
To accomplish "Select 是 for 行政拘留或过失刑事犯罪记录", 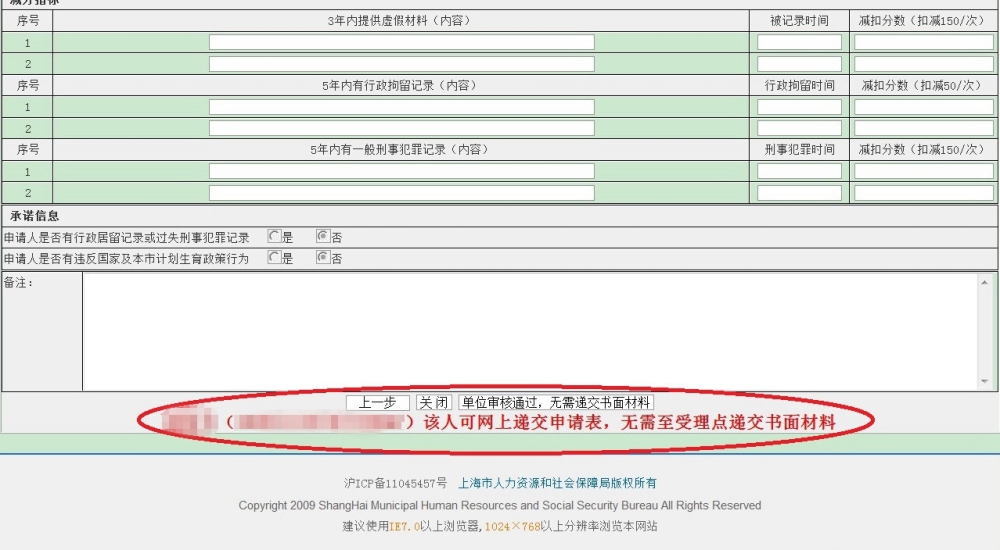I will coord(274,237).
